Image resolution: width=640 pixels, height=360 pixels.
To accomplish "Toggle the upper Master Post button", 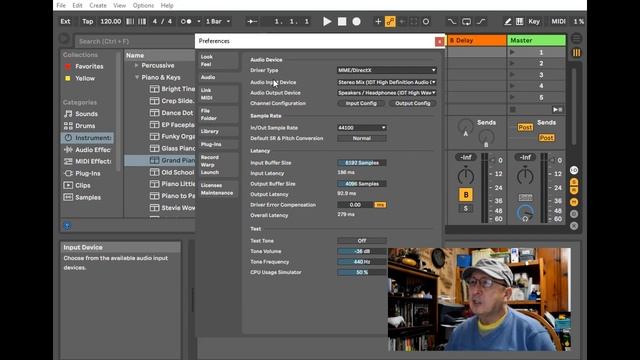I will [525, 127].
